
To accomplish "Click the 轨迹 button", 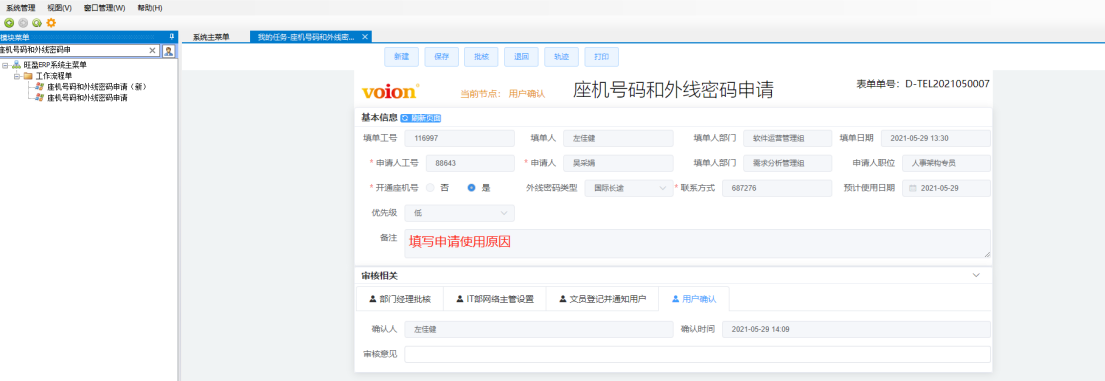I will (562, 57).
